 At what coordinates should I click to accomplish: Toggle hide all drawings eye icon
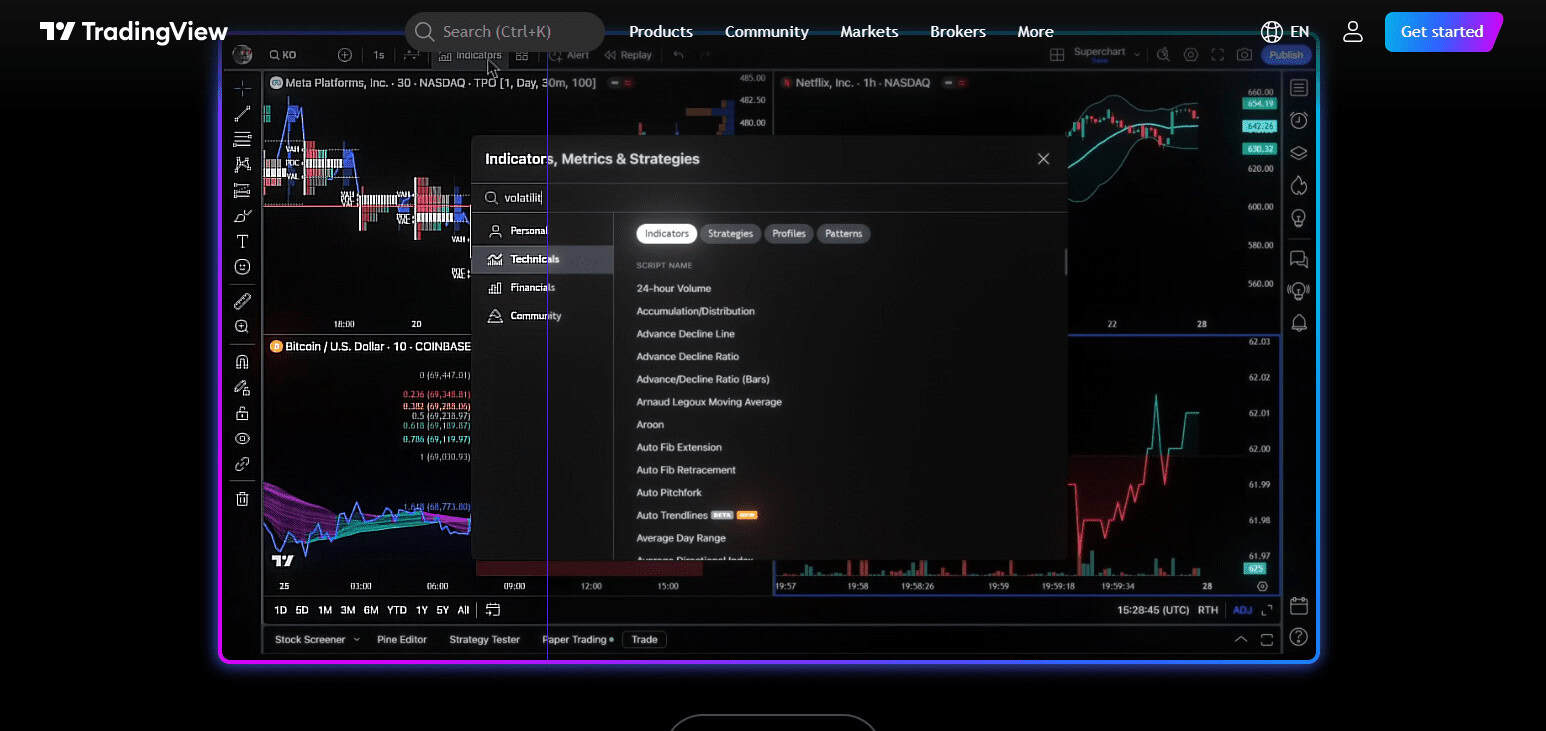[x=242, y=438]
